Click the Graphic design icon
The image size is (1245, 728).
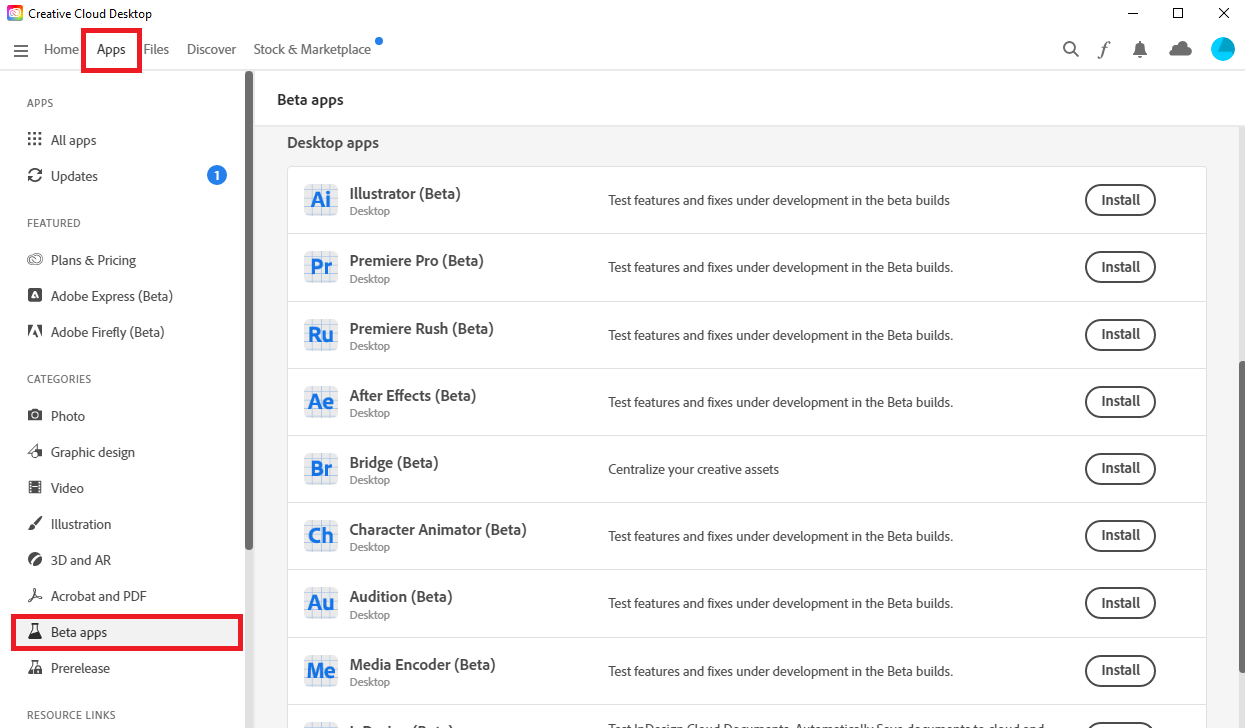coord(35,452)
